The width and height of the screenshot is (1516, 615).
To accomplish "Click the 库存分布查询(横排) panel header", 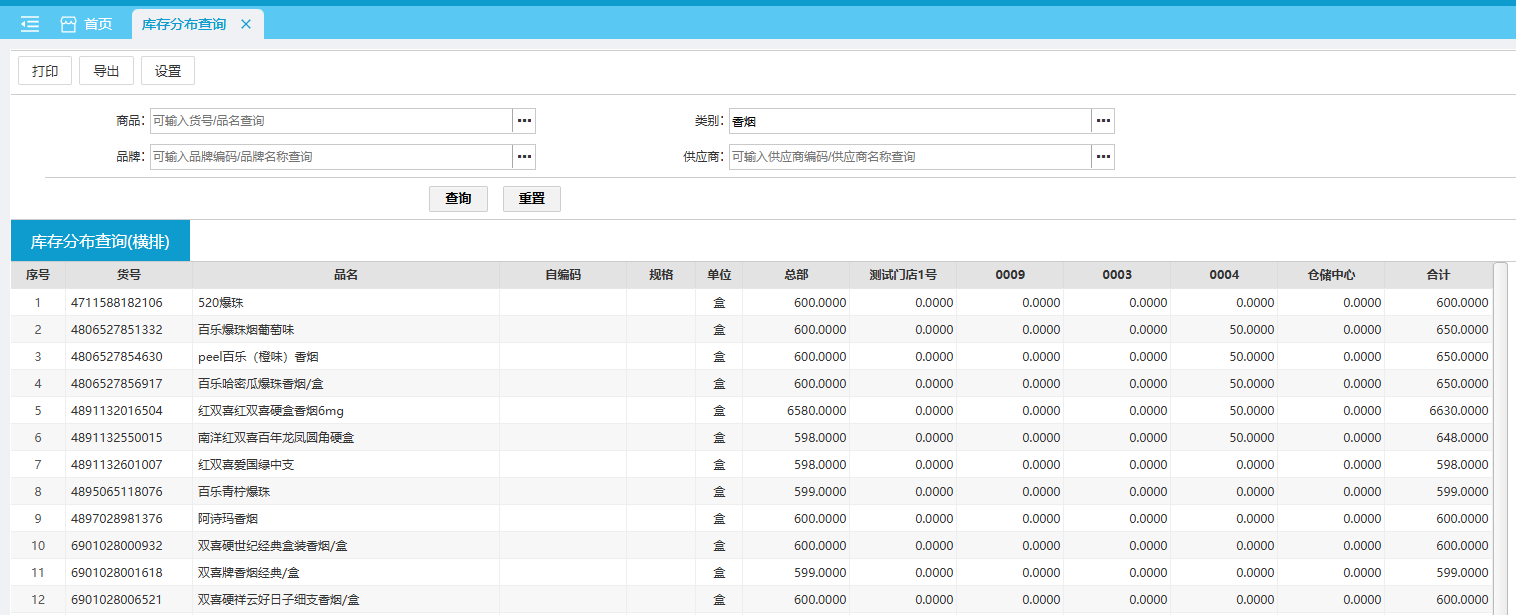I will pyautogui.click(x=100, y=241).
